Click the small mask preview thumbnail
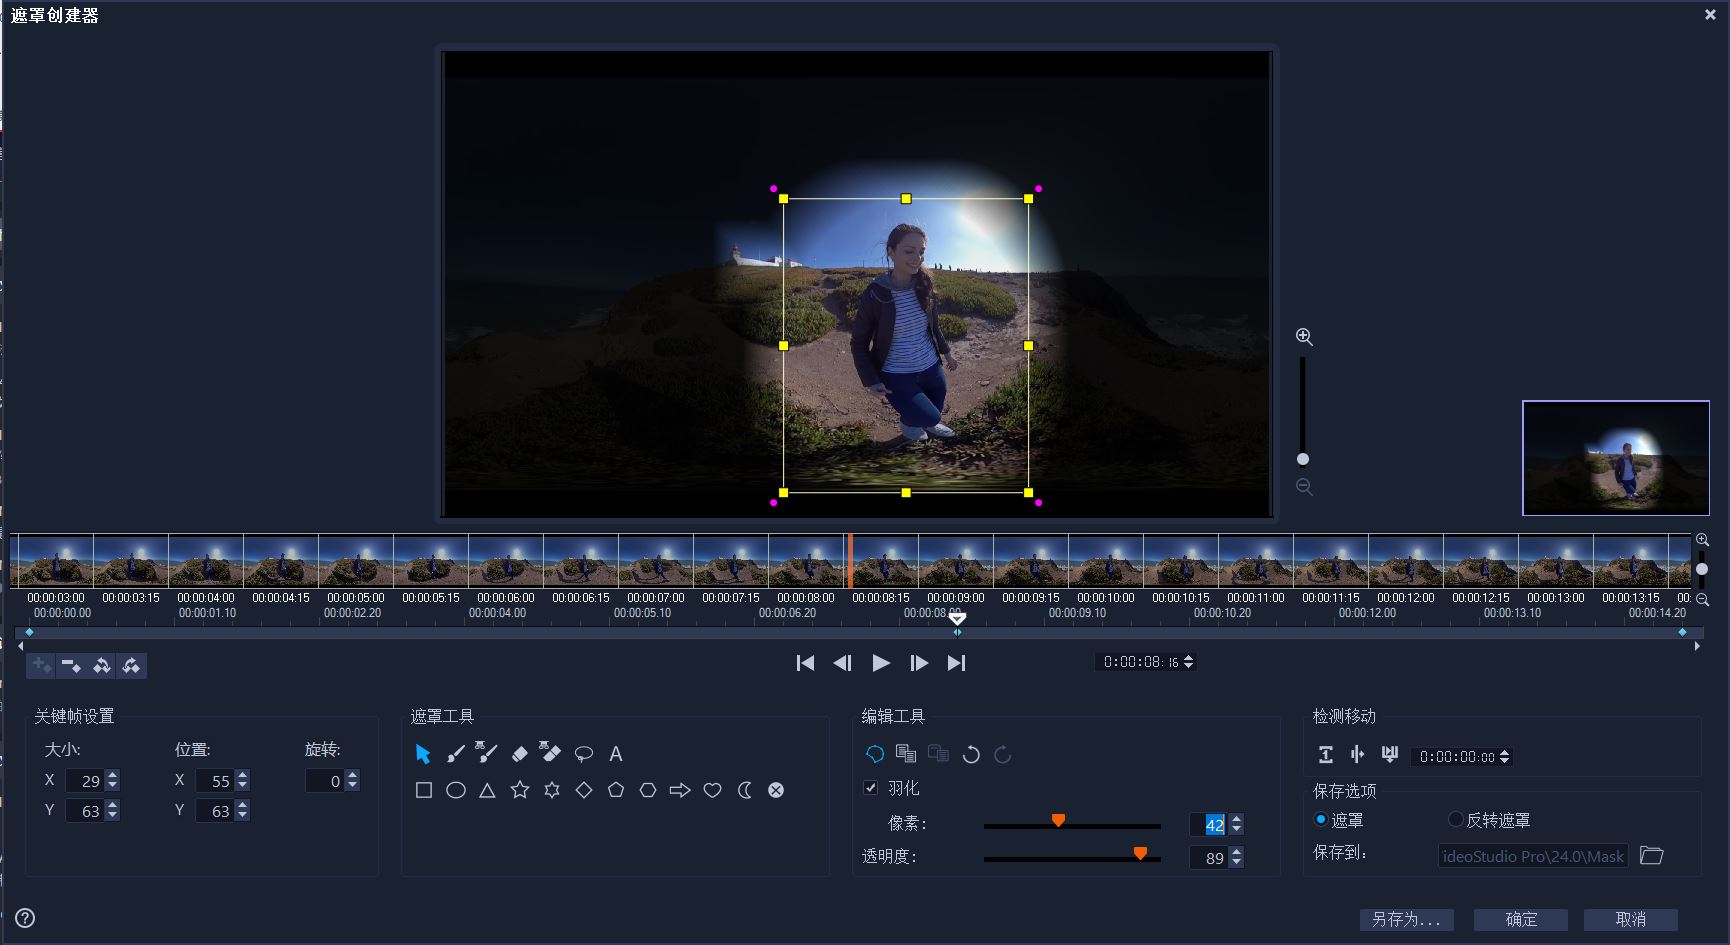The width and height of the screenshot is (1730, 945). (1616, 458)
